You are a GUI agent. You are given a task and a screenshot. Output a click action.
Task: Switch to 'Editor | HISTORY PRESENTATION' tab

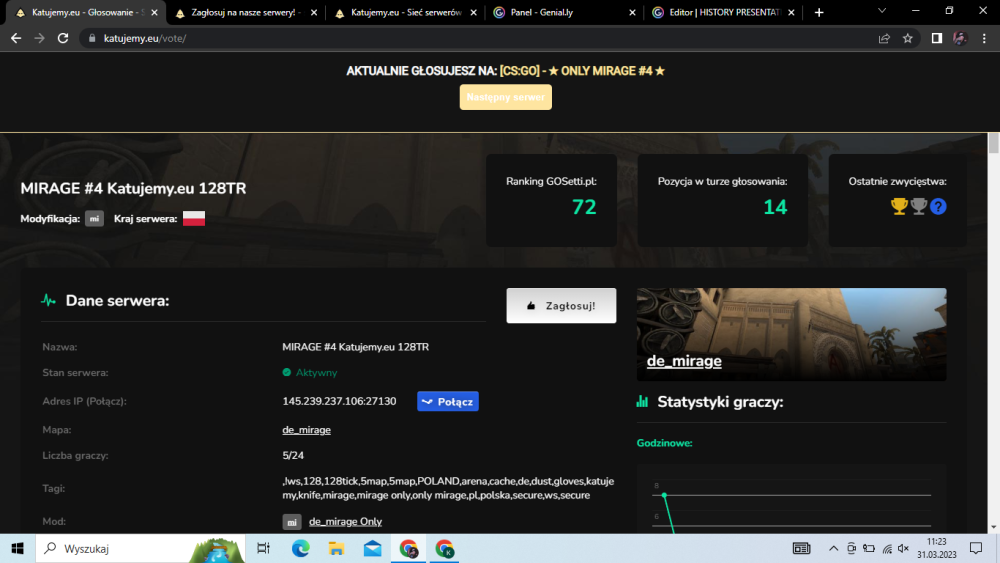(x=724, y=13)
